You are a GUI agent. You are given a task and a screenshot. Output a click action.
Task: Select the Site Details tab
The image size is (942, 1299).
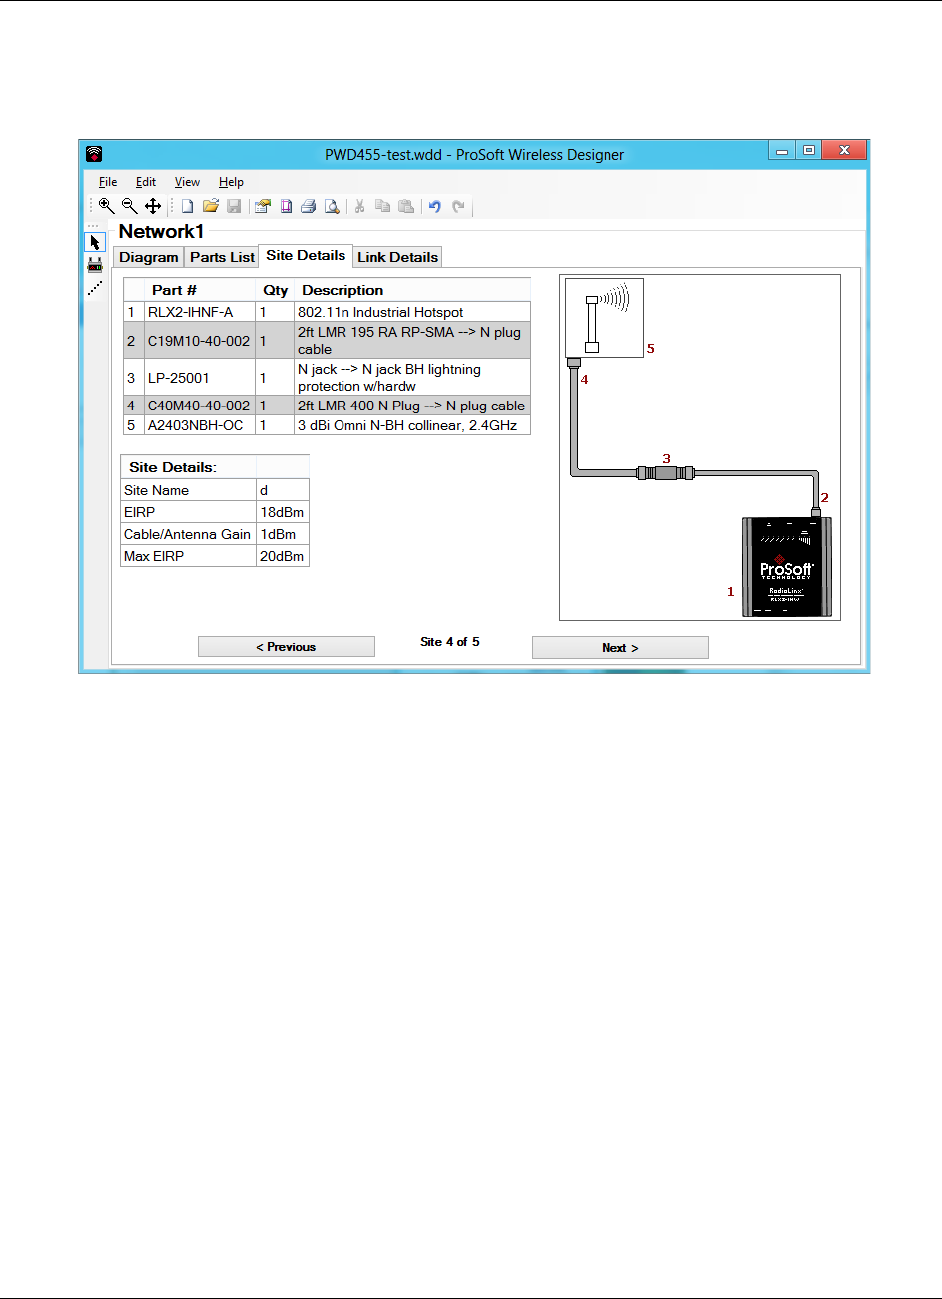(x=306, y=255)
